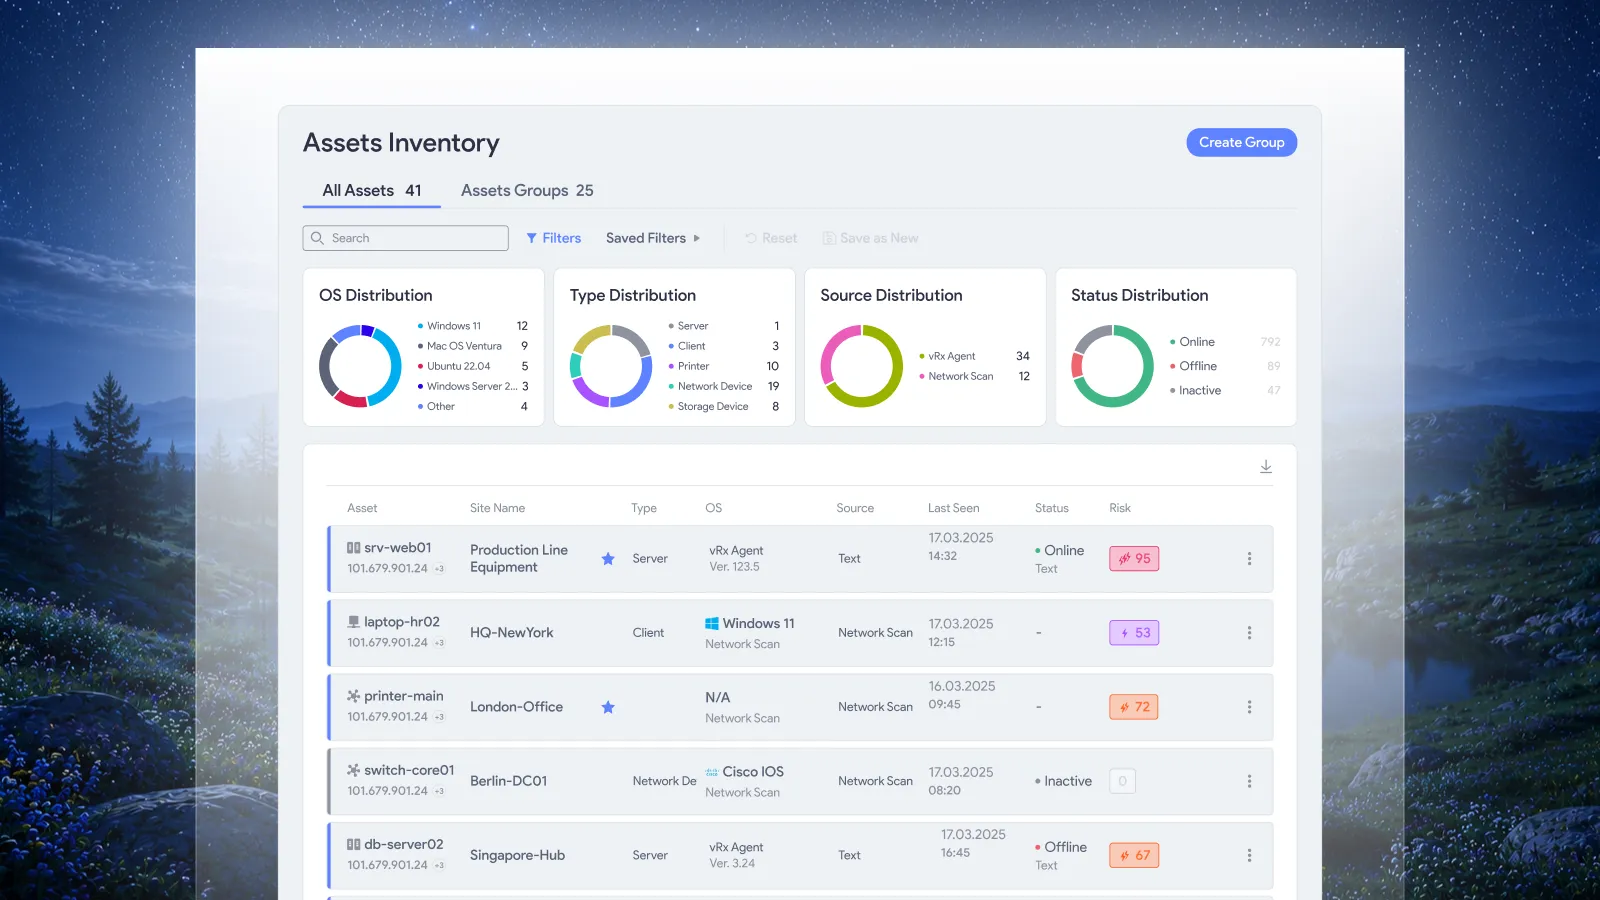The height and width of the screenshot is (900, 1600).
Task: Expand the Saved Filters dropdown
Action: (x=653, y=238)
